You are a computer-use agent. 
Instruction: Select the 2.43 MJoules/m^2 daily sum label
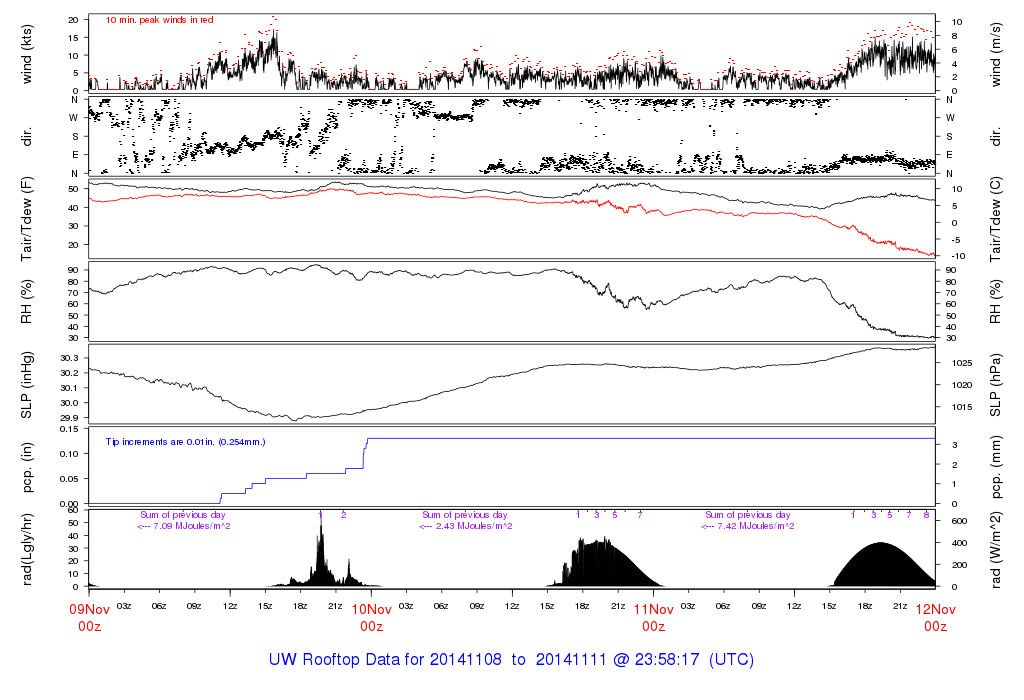click(467, 526)
